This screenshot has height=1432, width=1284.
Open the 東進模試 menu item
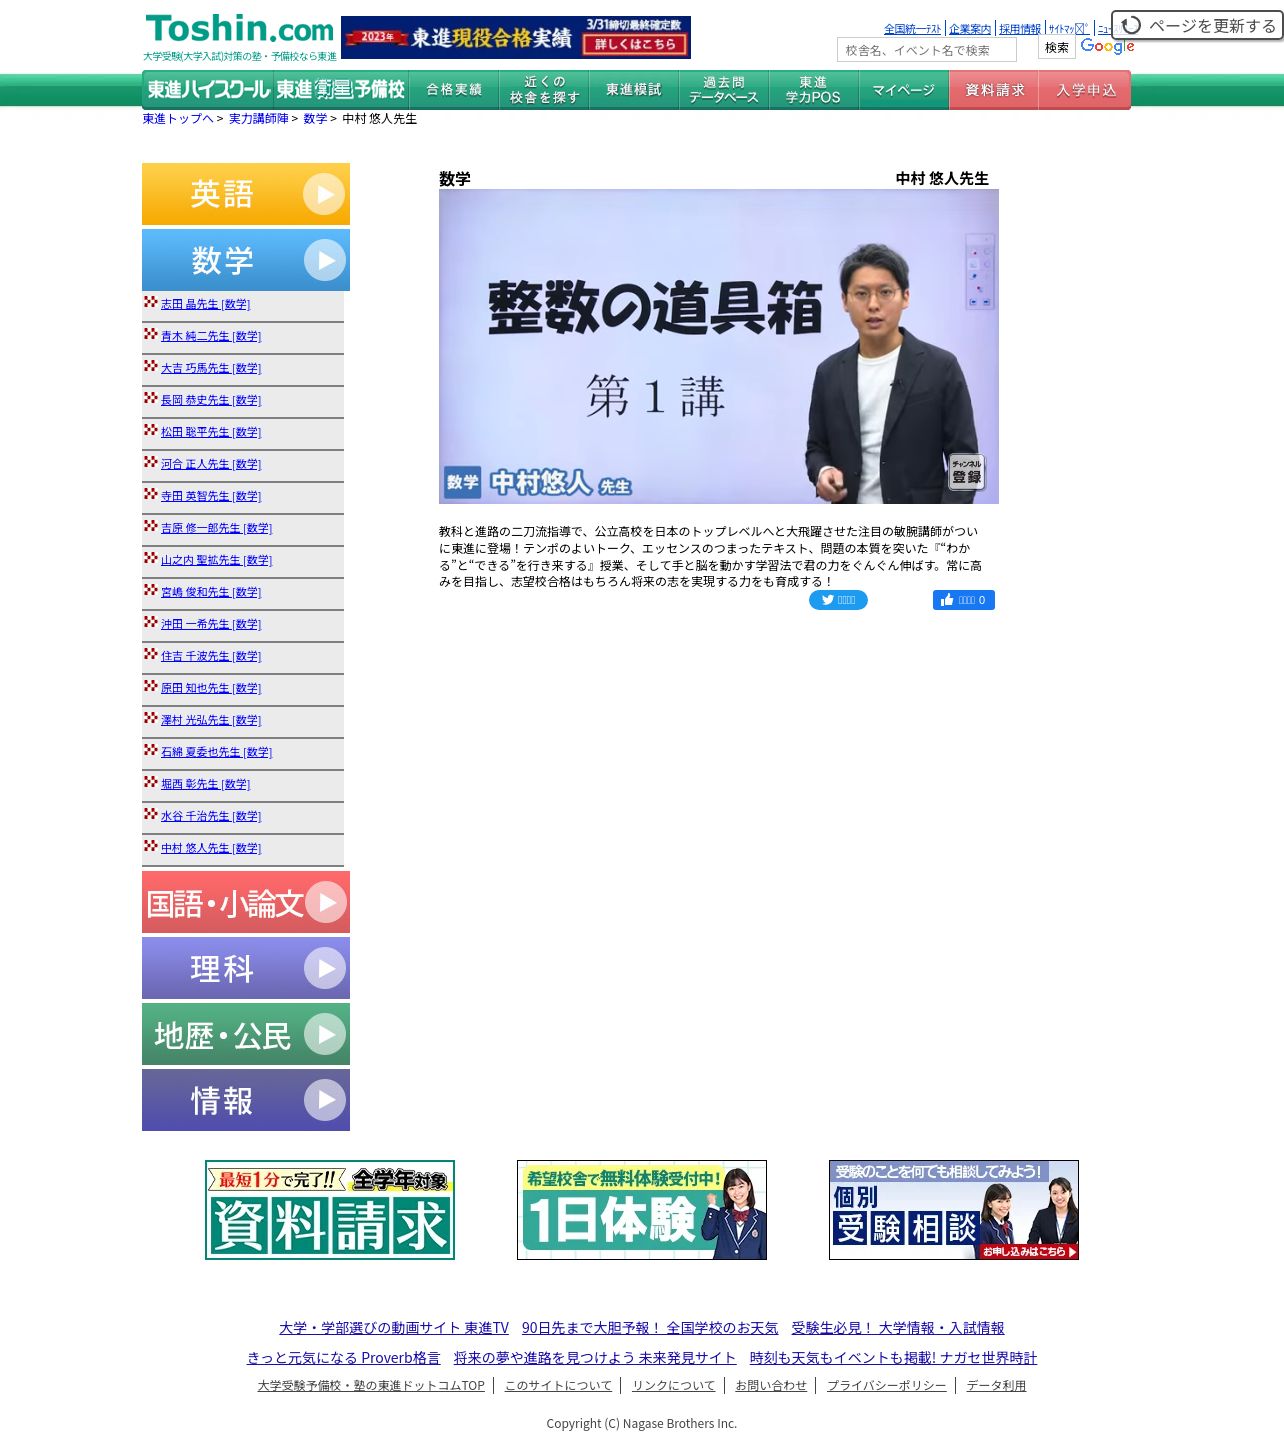click(634, 90)
